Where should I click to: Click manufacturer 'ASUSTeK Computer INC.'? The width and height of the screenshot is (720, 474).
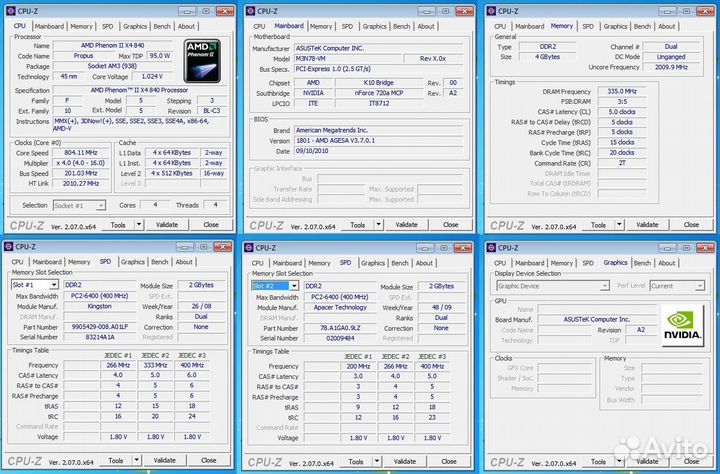378,48
